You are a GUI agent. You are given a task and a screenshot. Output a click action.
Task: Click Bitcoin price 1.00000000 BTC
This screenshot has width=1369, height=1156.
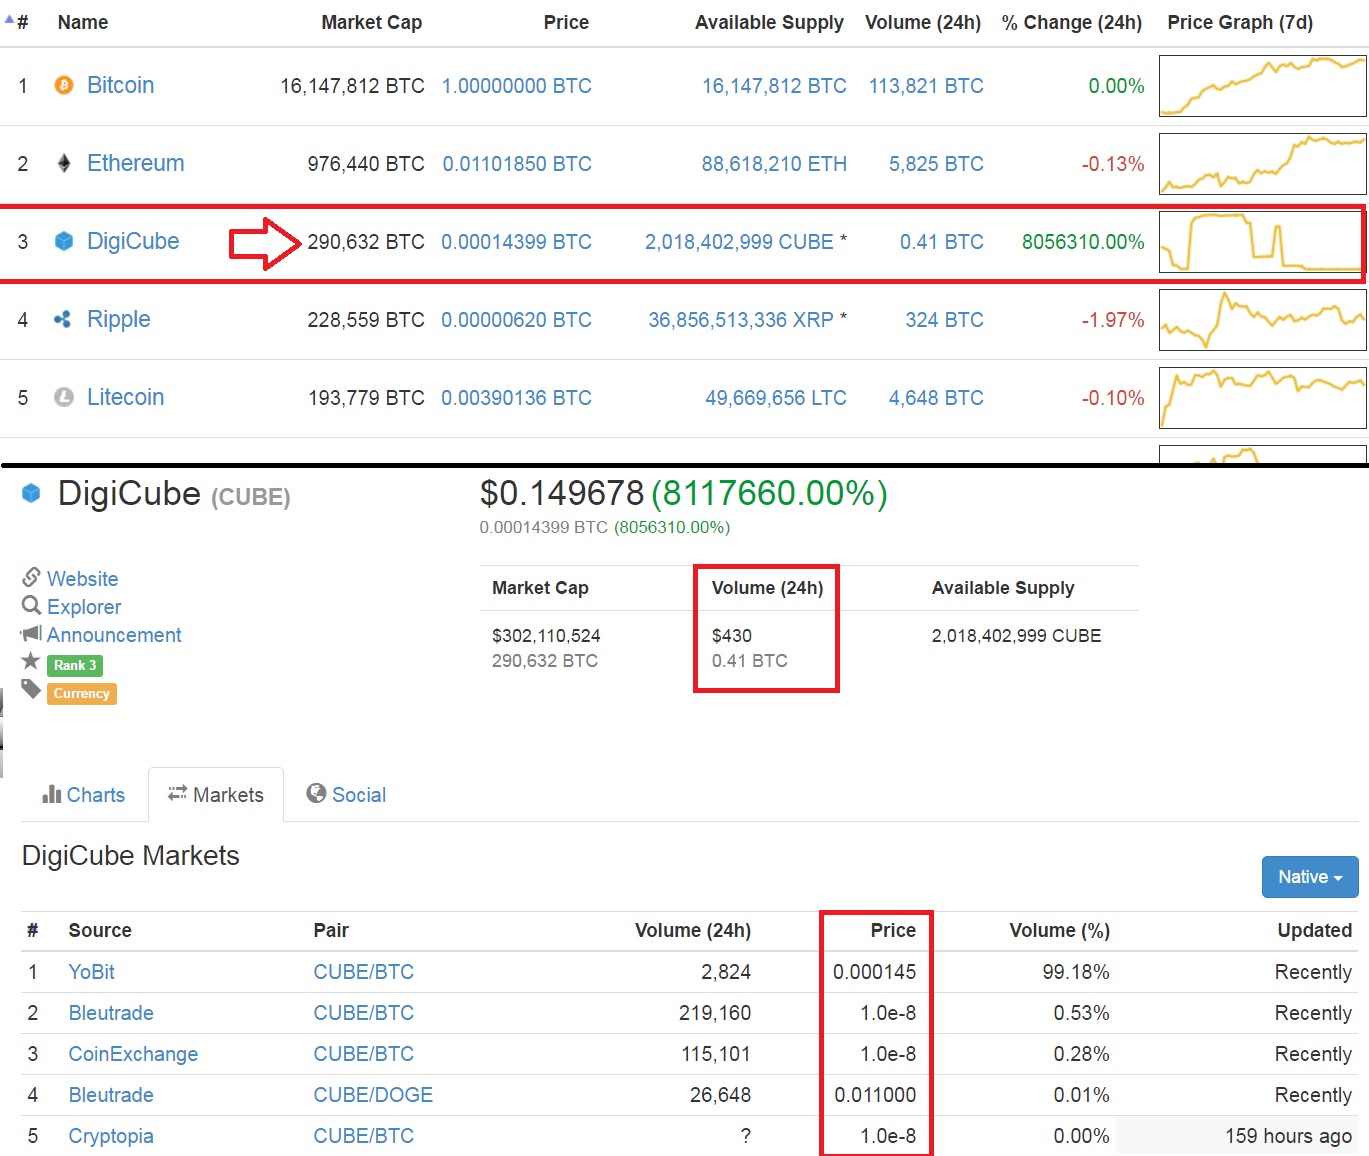(x=517, y=86)
